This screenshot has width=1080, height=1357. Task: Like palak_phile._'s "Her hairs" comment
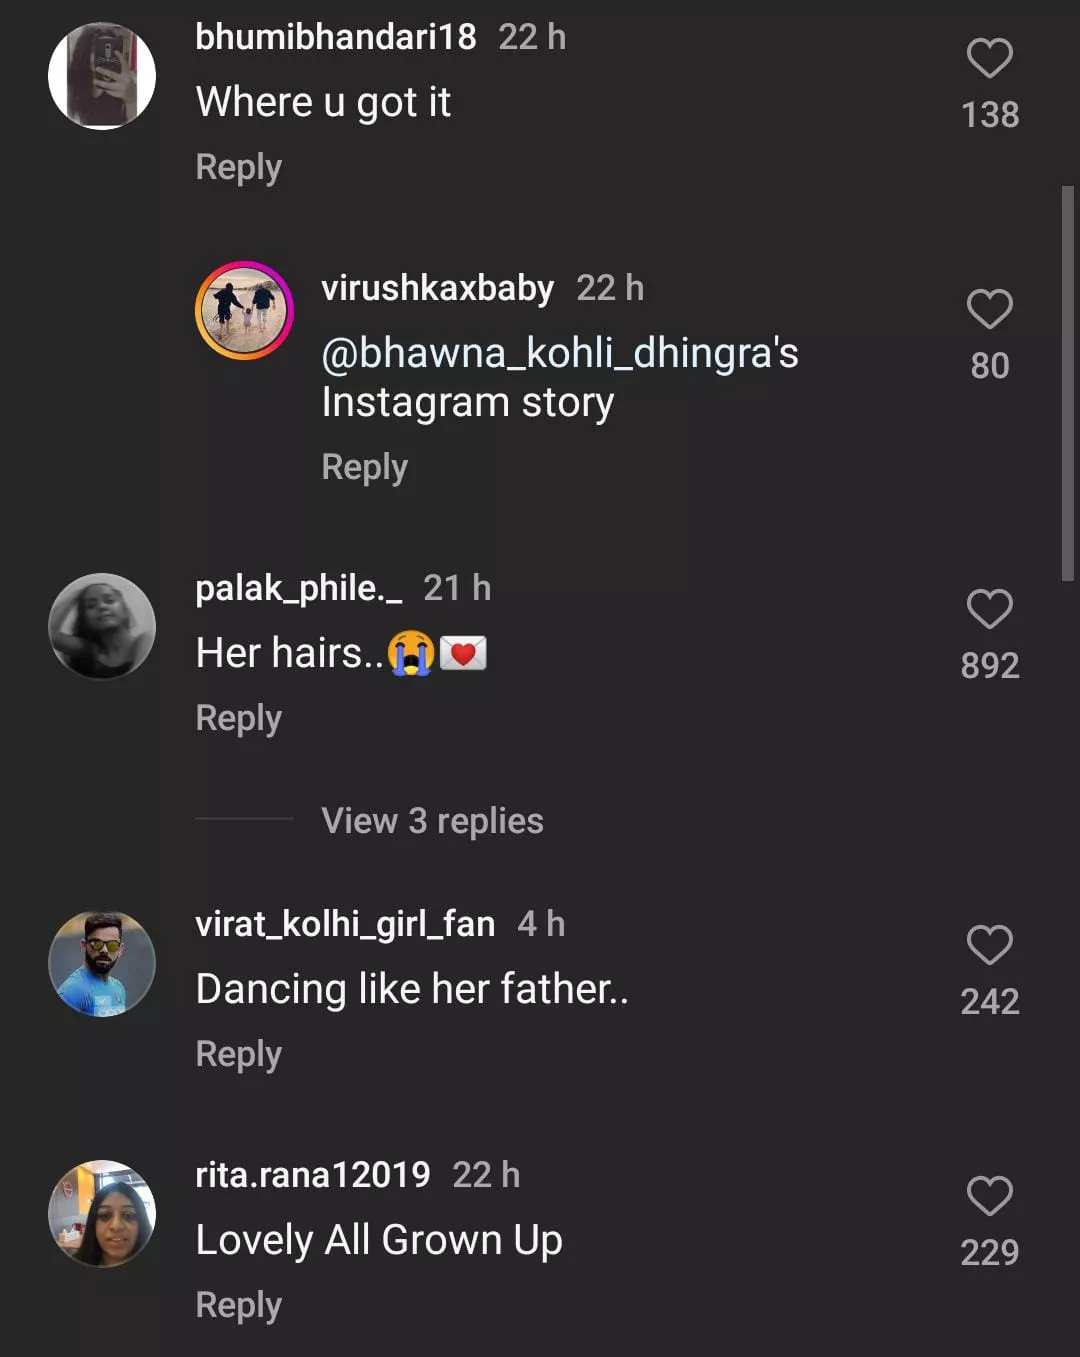click(989, 610)
